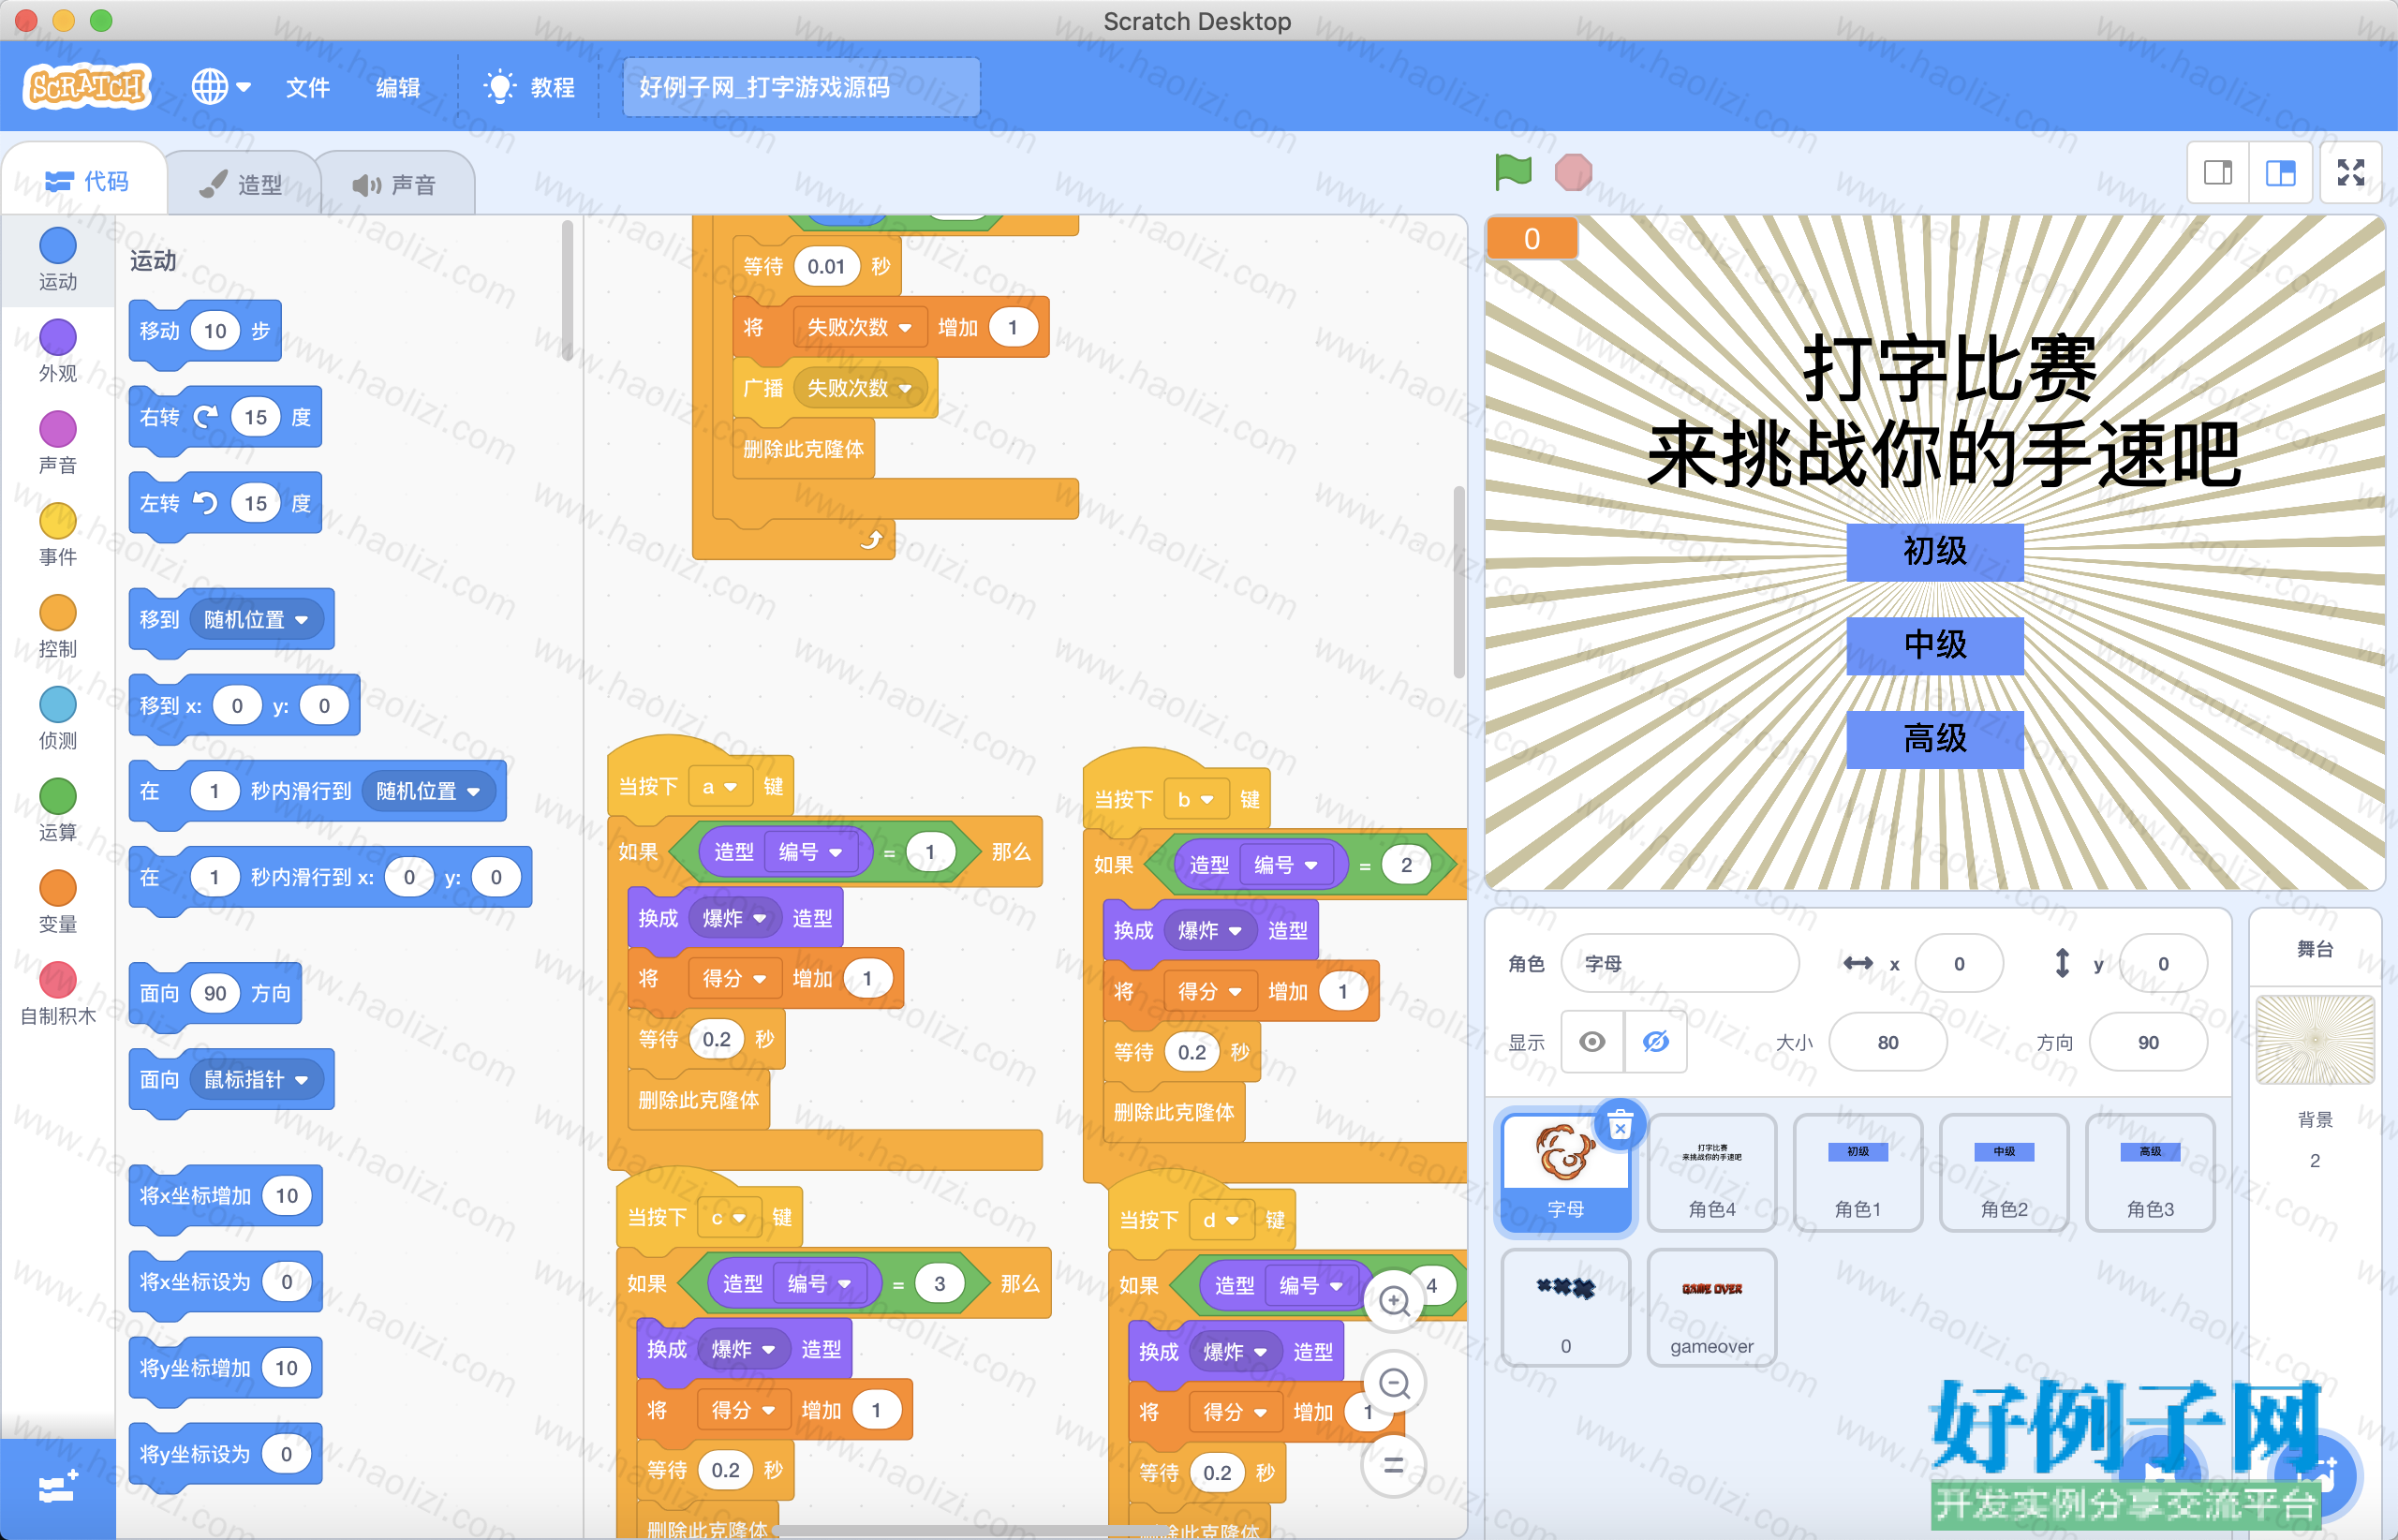Select the stage backdrop thumbnail
Image resolution: width=2398 pixels, height=1540 pixels.
[2315, 1039]
